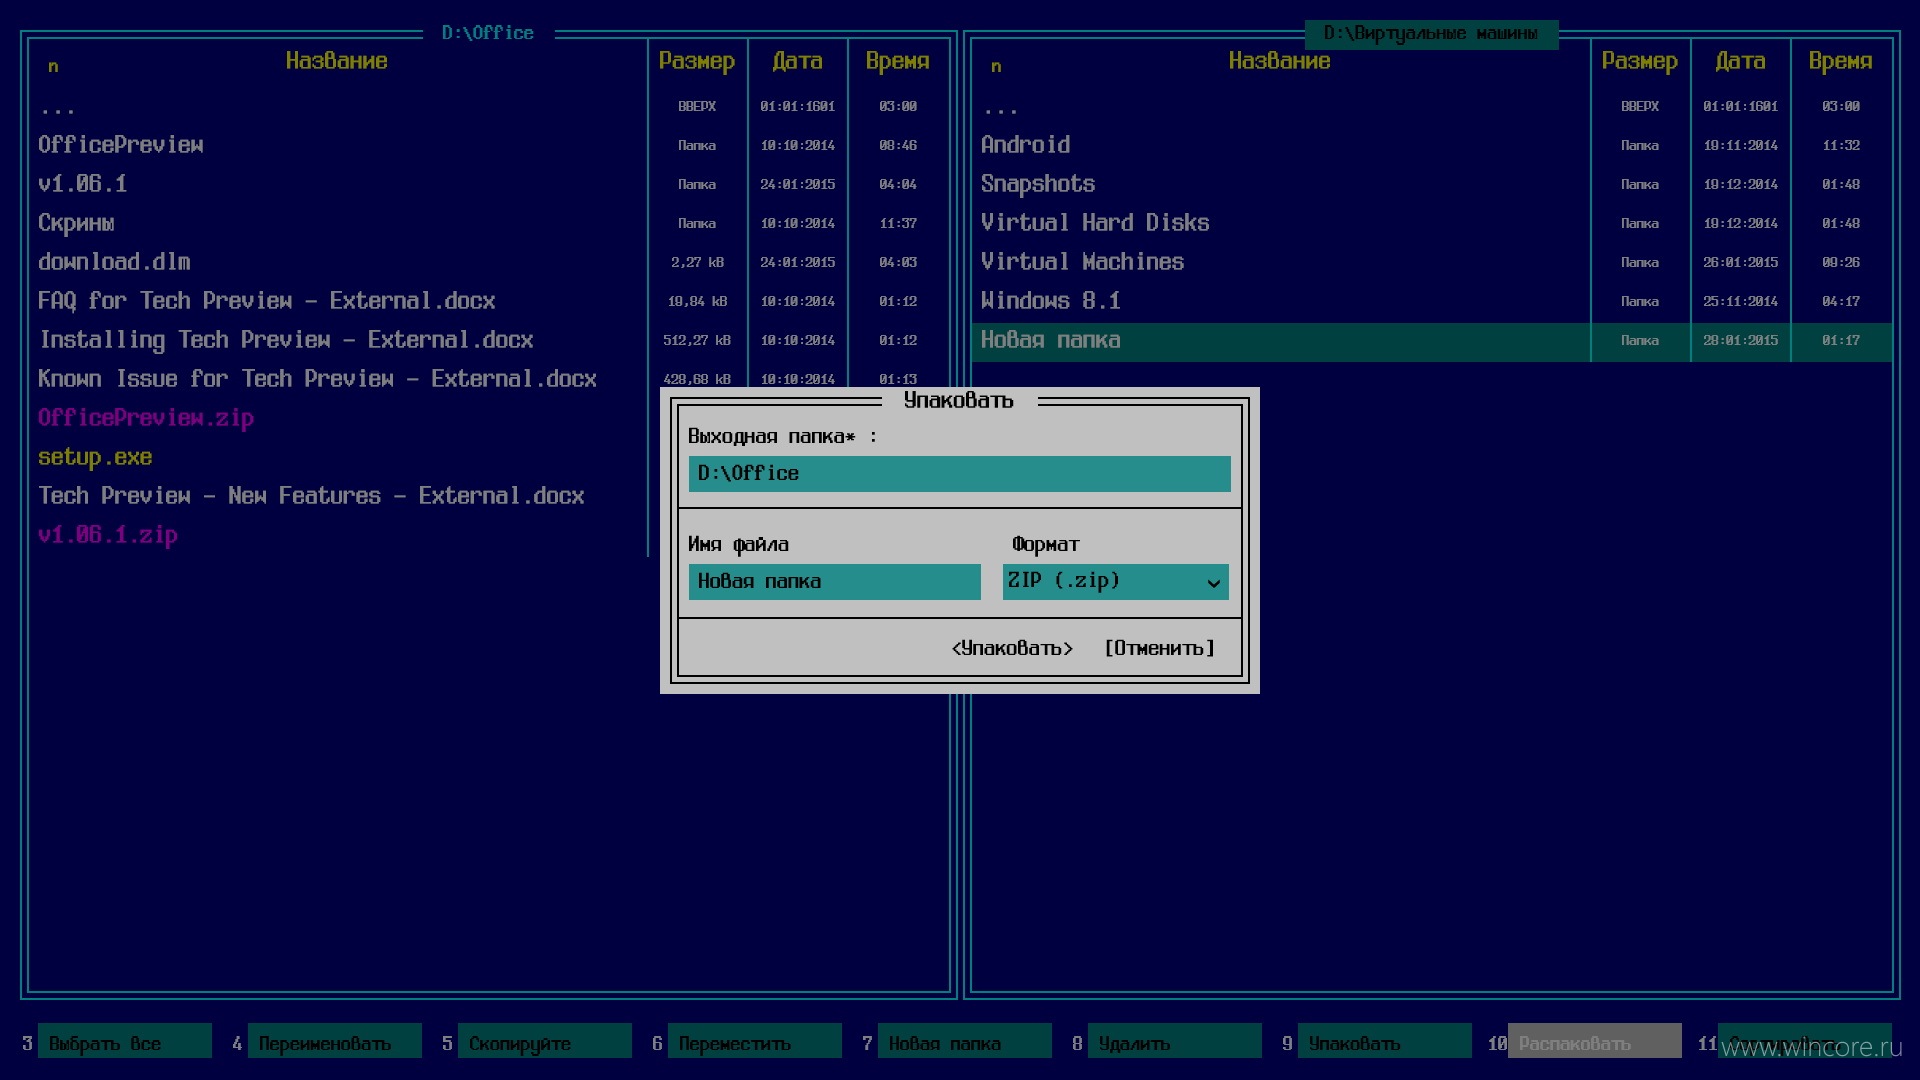Click date 28:01:2015 of Новая папка
The image size is (1920, 1080).
(1740, 340)
